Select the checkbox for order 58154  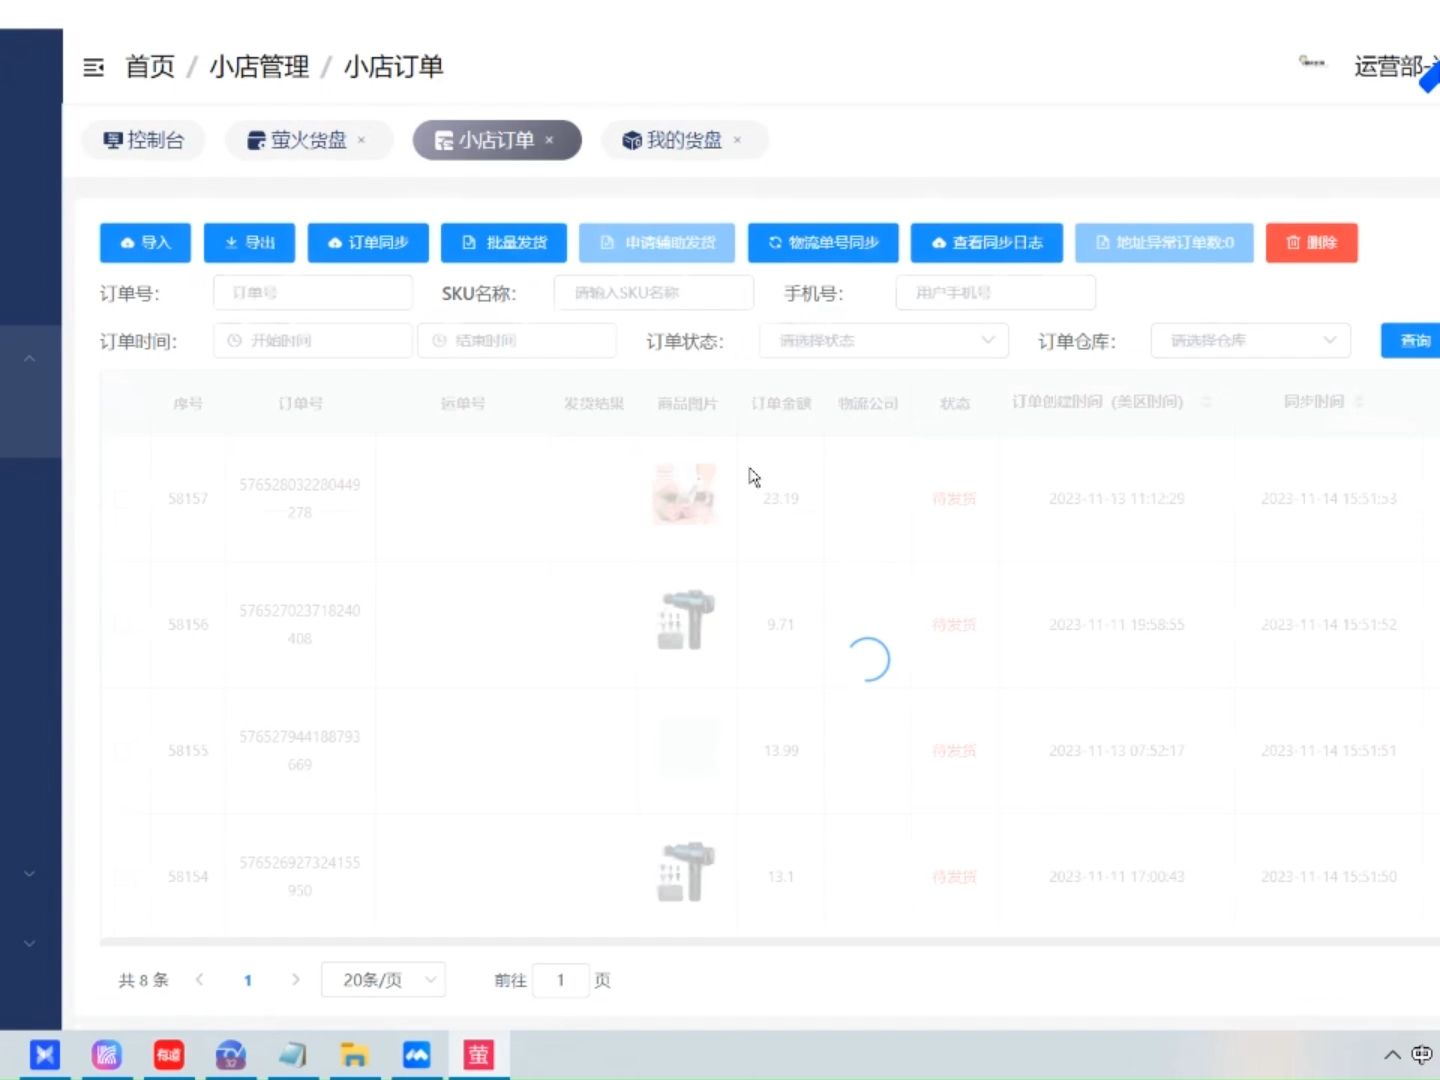point(123,876)
